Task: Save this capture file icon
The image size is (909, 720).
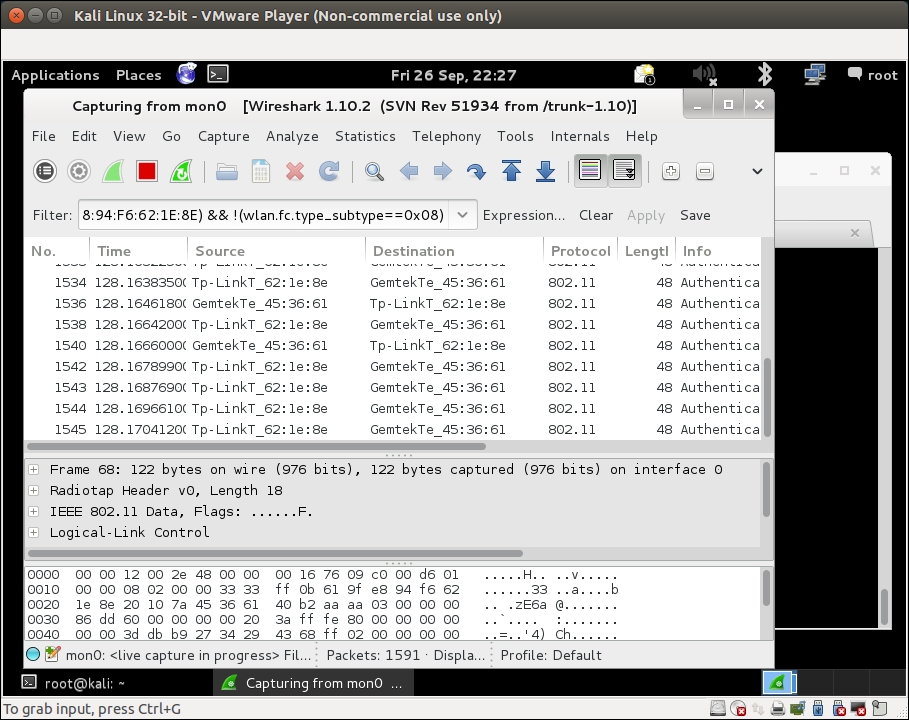Action: [x=261, y=171]
